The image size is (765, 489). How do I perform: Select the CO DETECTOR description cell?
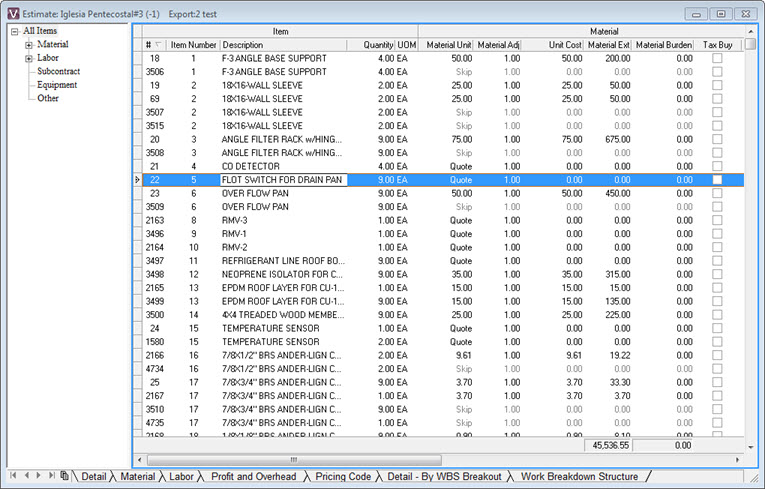click(x=283, y=166)
